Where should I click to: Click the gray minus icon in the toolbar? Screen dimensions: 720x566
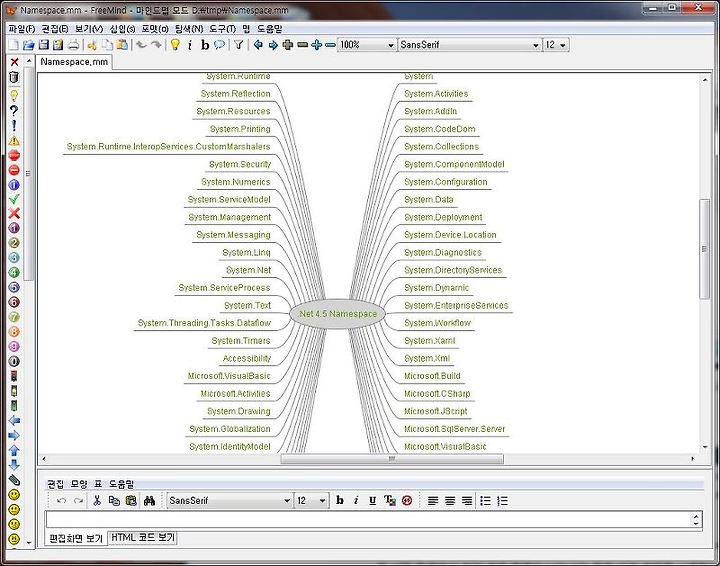click(x=302, y=45)
